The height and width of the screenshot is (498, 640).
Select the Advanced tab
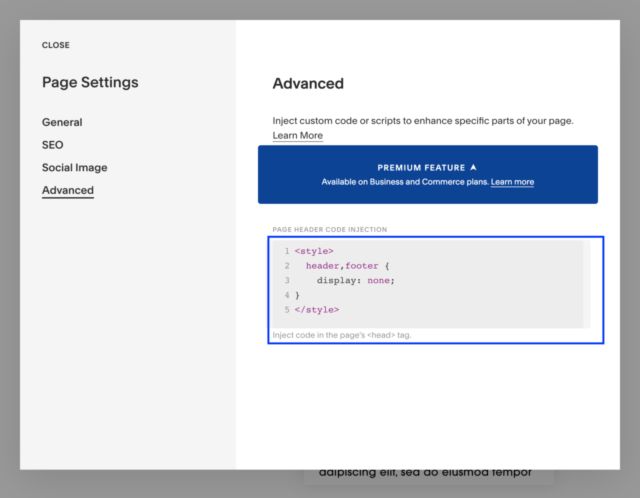coord(68,190)
